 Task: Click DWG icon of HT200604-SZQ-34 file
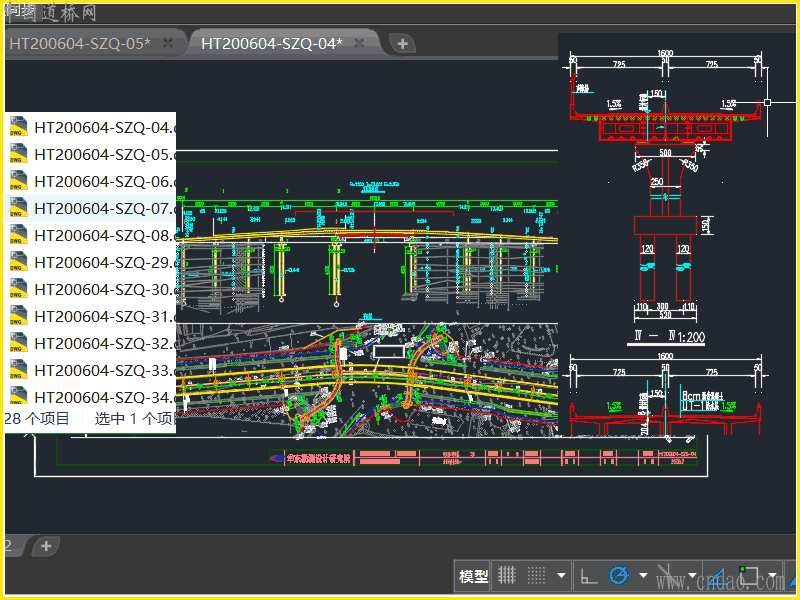tap(18, 396)
